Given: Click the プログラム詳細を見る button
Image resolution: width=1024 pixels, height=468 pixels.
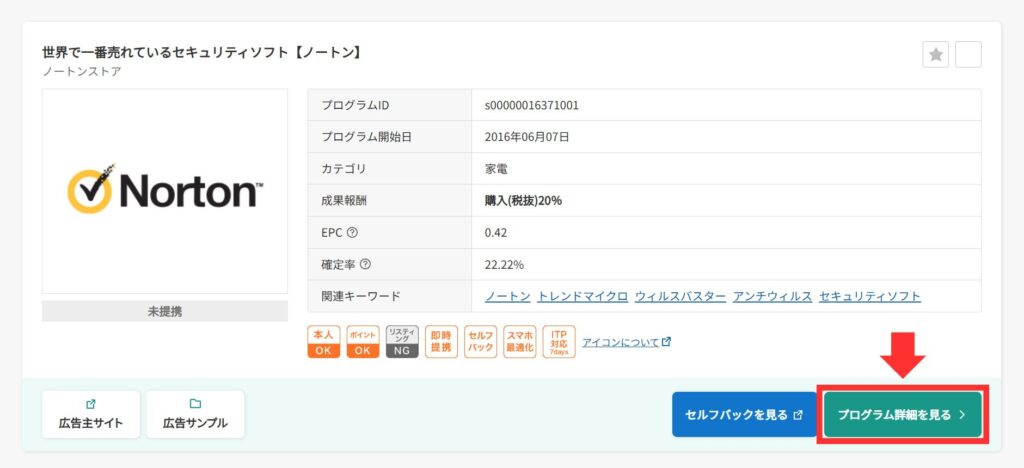Looking at the screenshot, I should click(x=903, y=414).
